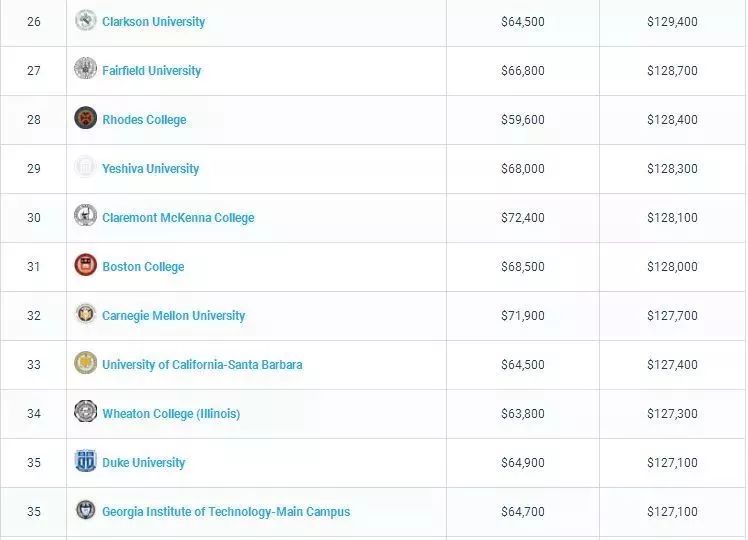
Task: Click the Rhodes College logo icon
Action: pos(85,118)
